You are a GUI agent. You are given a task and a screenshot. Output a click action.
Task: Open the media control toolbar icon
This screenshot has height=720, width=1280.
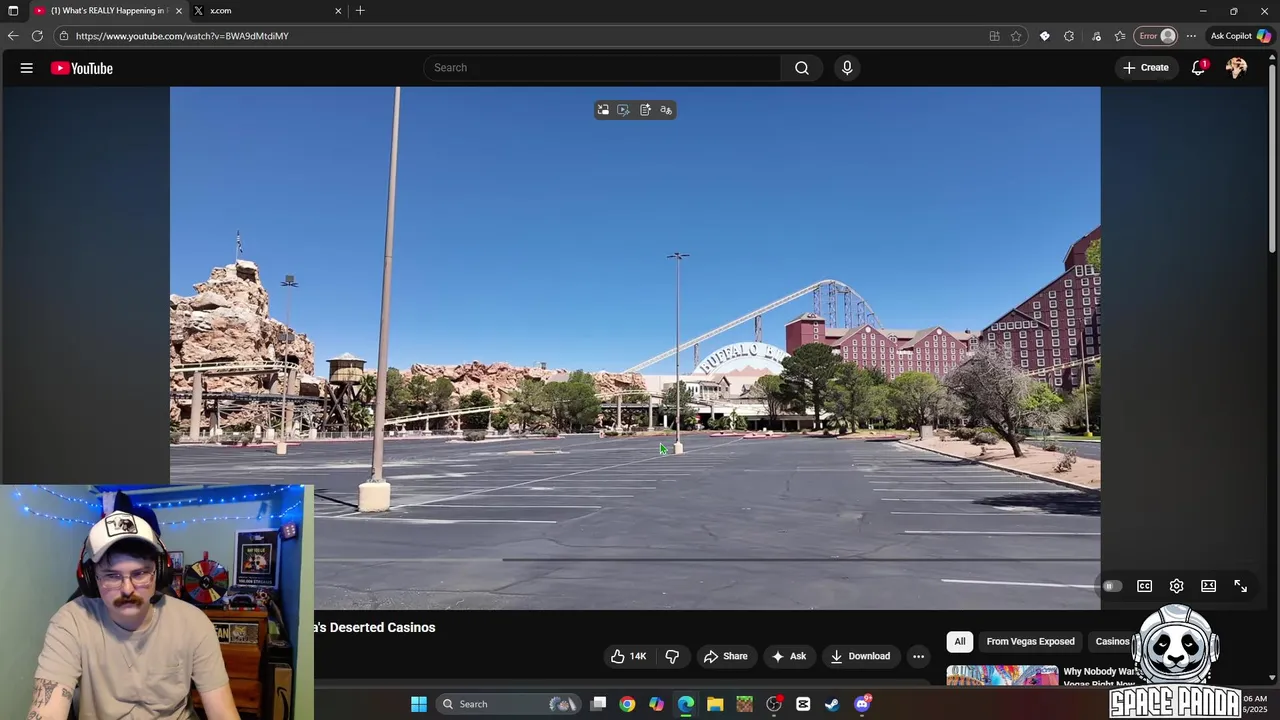(x=1097, y=36)
